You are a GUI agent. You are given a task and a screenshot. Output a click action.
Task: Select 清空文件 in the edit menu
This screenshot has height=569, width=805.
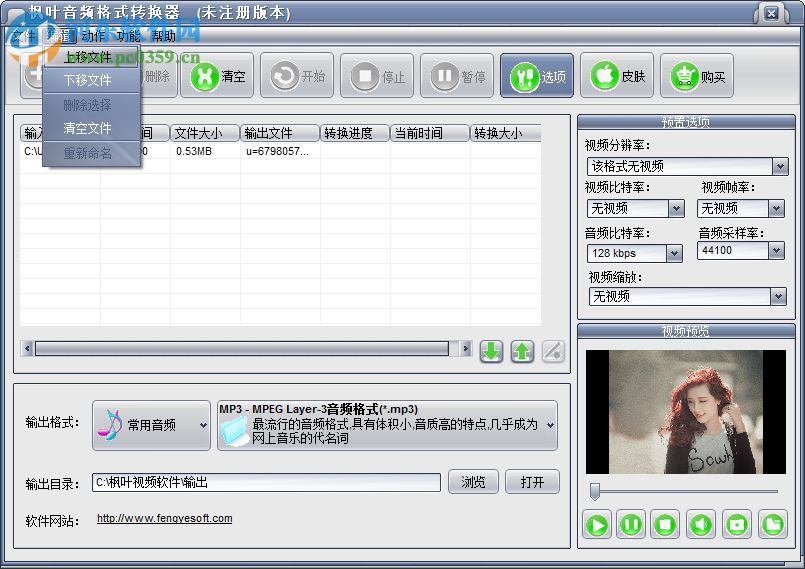click(91, 128)
